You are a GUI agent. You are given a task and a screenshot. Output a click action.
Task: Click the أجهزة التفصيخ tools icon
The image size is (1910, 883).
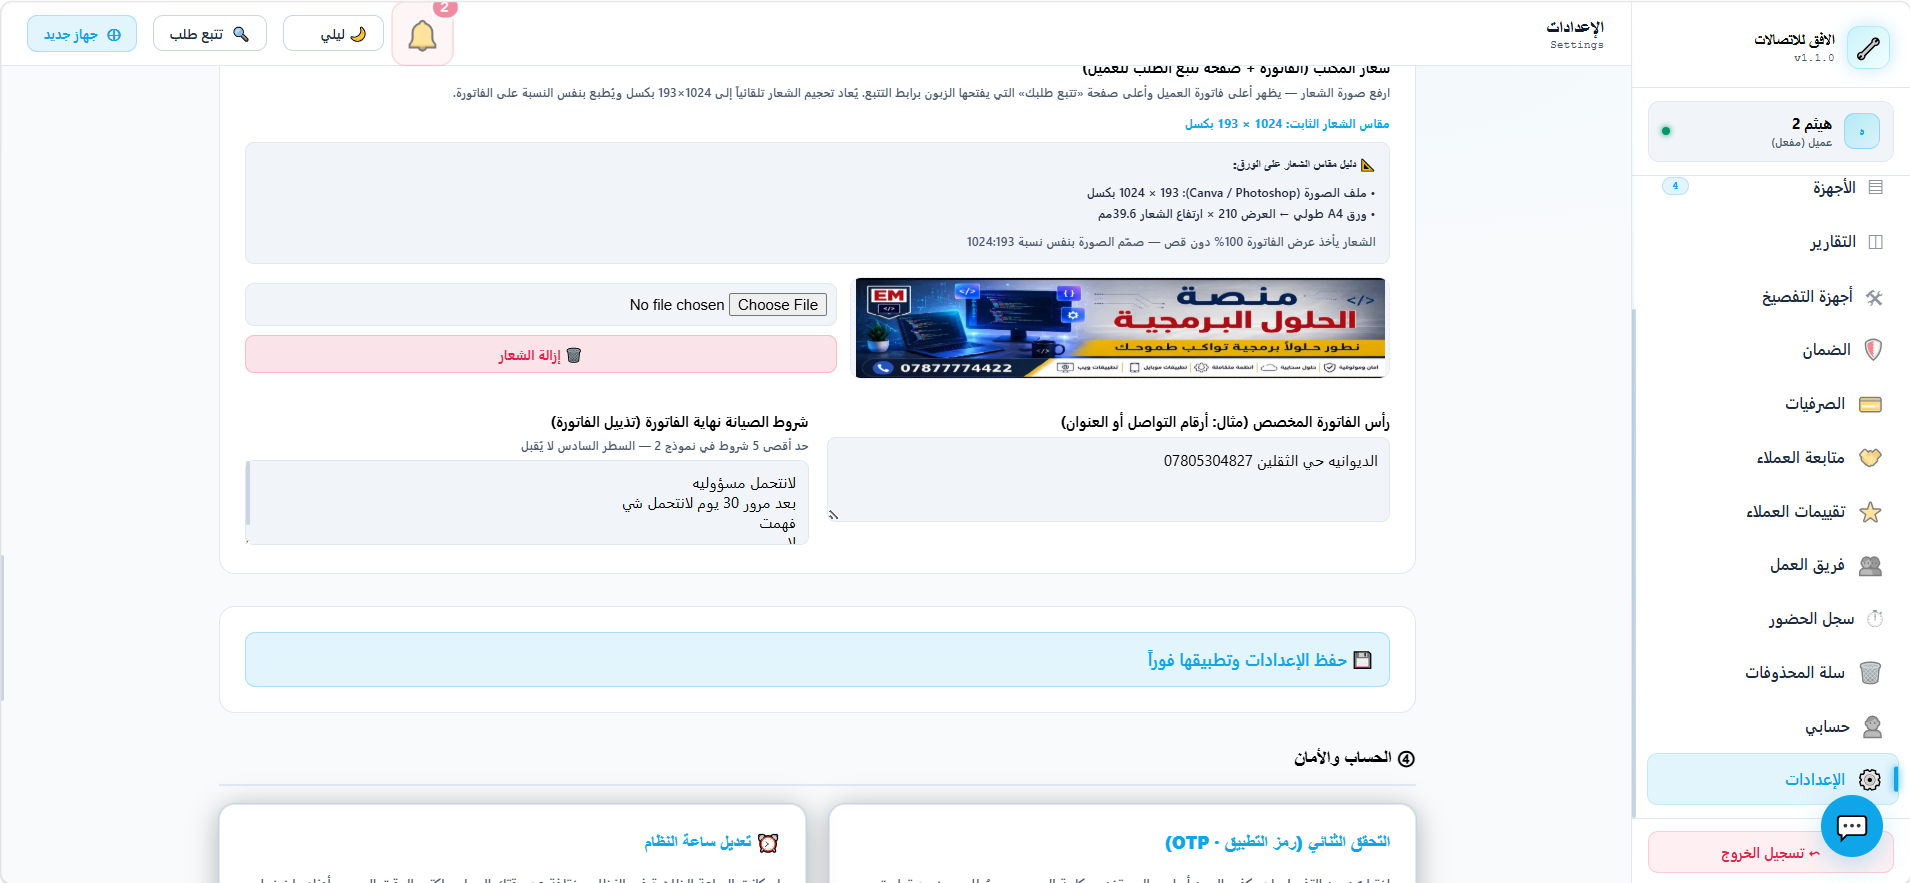pos(1874,297)
